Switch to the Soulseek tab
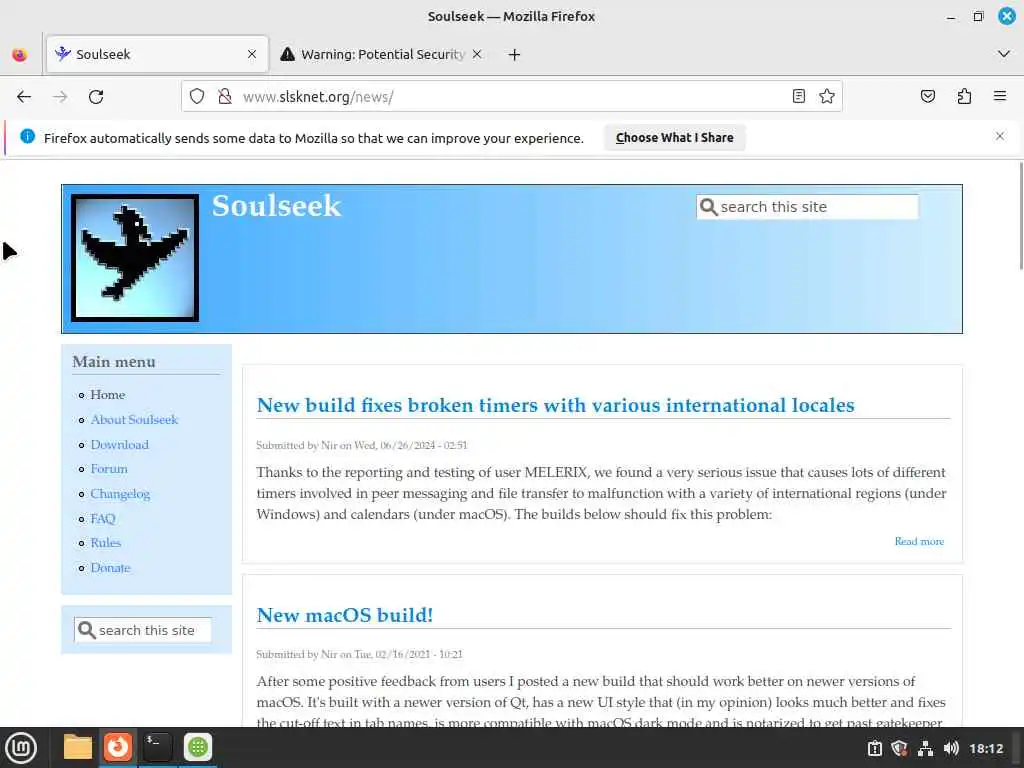Screen dimensions: 1024x768 click(x=157, y=54)
